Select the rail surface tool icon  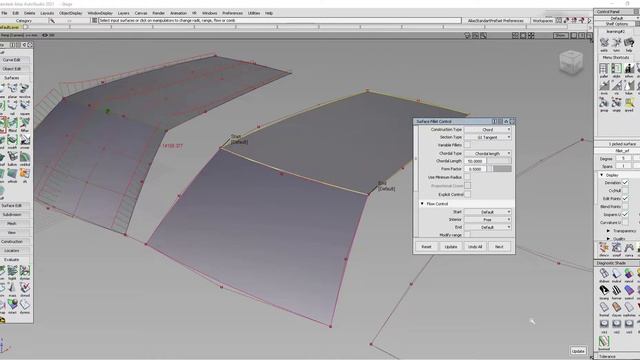pos(13,106)
